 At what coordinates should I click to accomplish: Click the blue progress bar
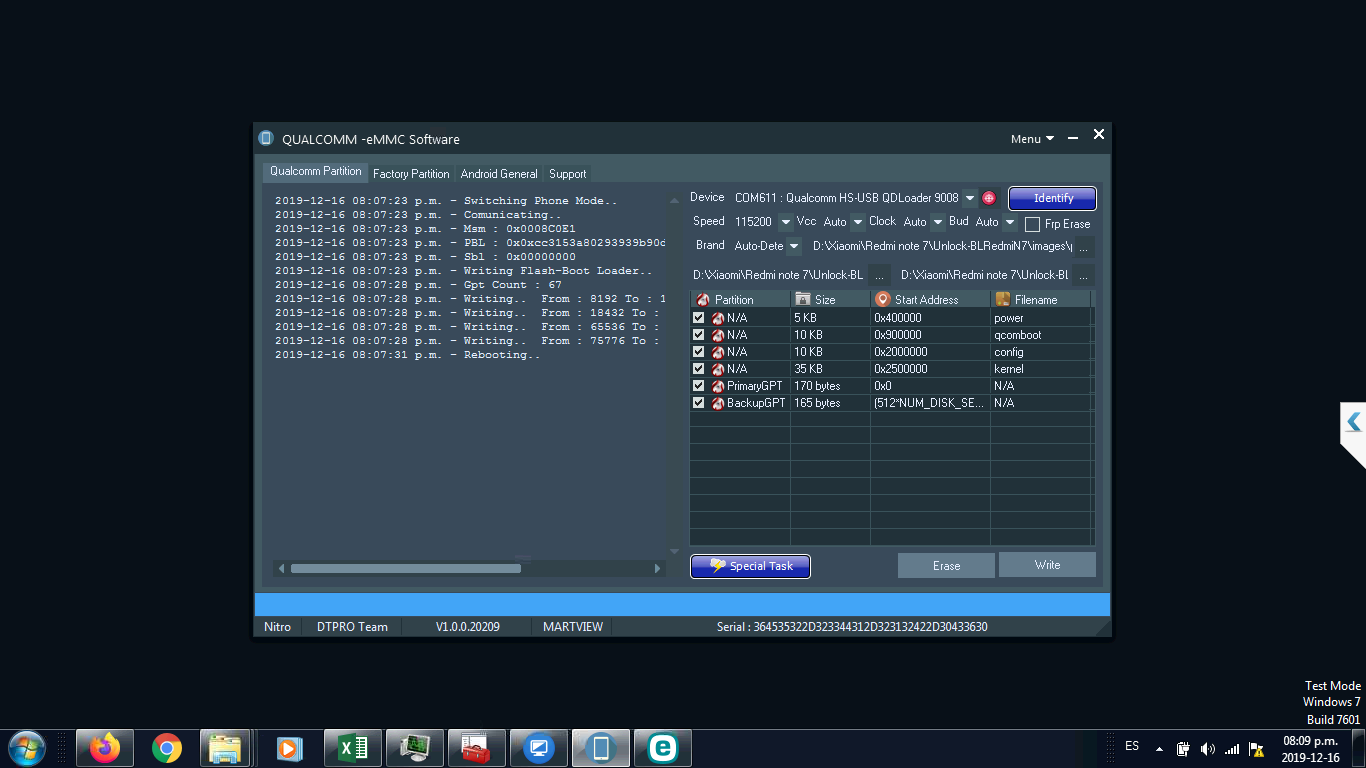point(682,604)
